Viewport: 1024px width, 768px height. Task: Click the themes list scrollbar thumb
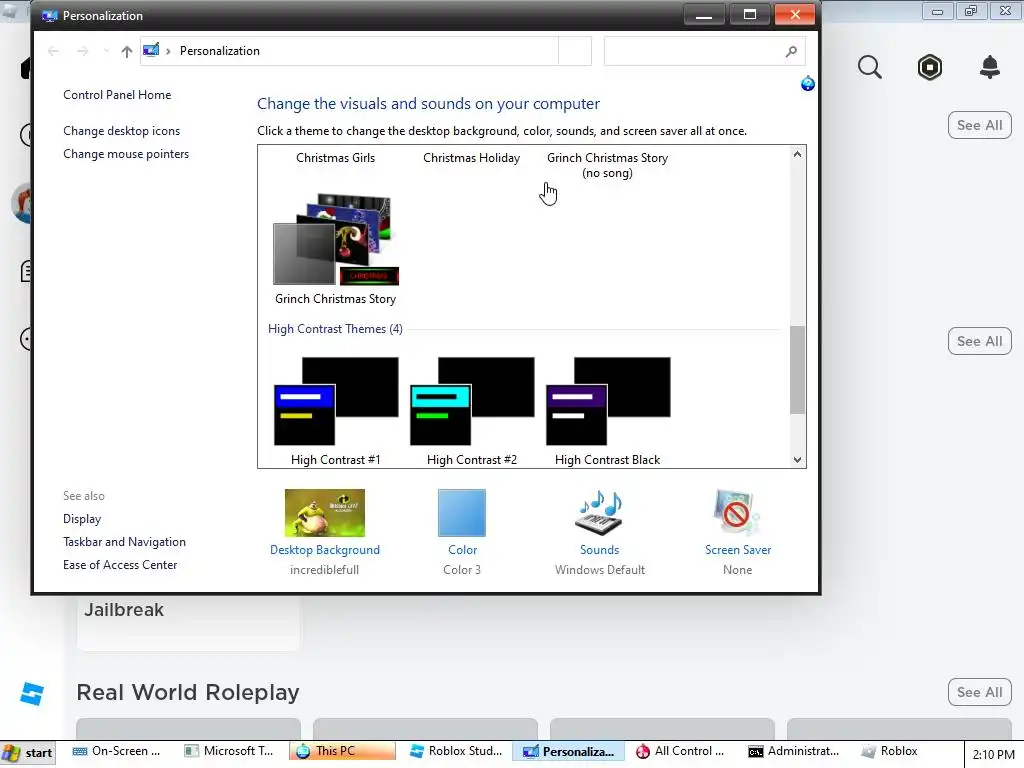point(797,370)
